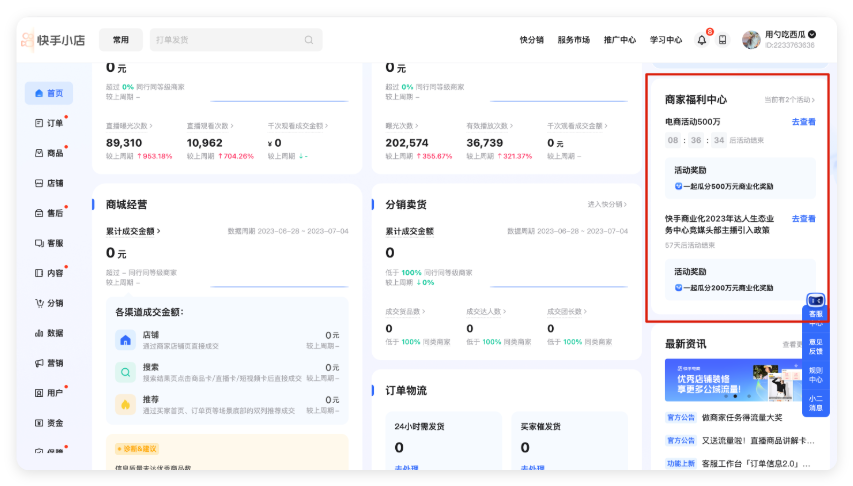Open 服务市场 in top navigation

pyautogui.click(x=573, y=40)
